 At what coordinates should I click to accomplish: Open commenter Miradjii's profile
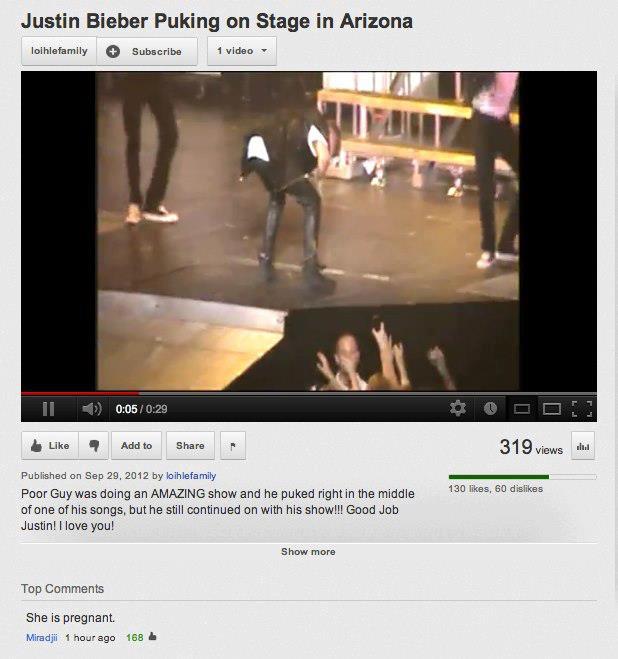(42, 638)
